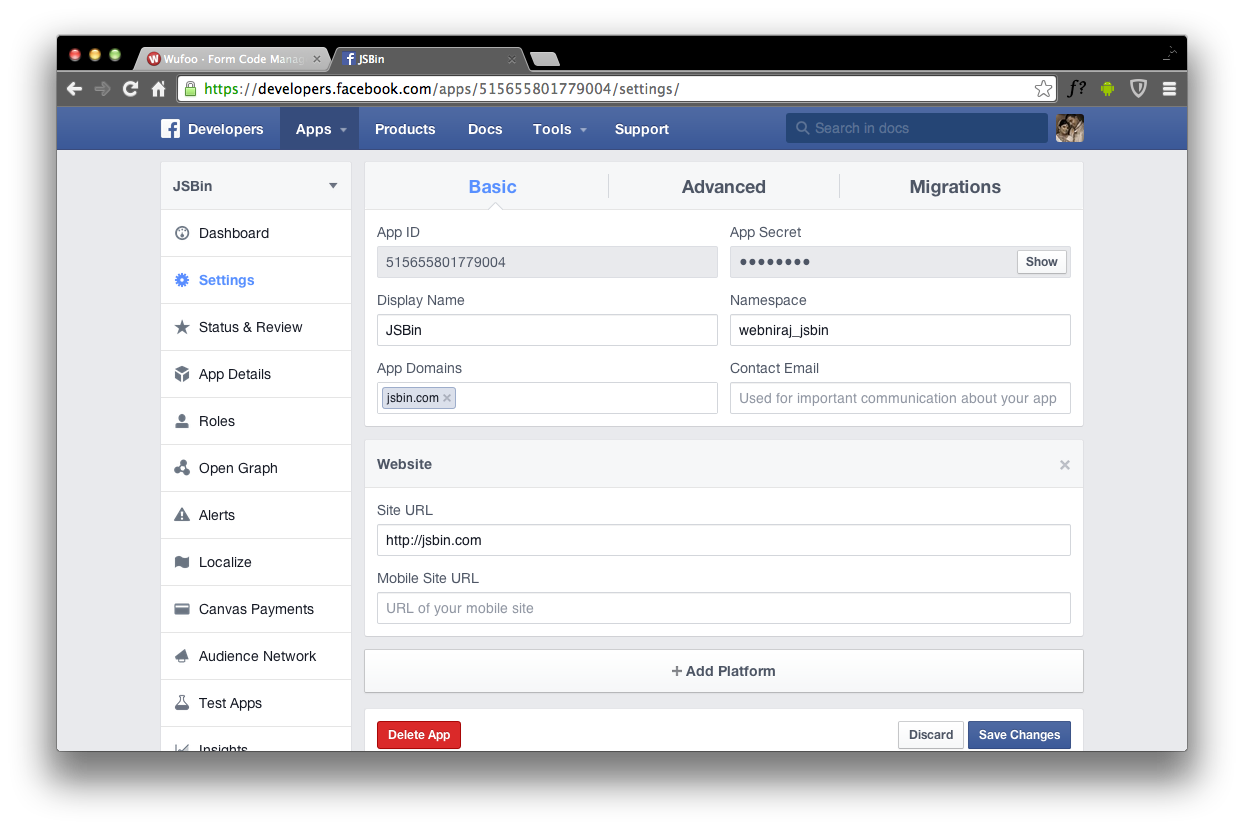Screen dimensions: 1244x830
Task: Click the red Delete App button
Action: tap(419, 735)
